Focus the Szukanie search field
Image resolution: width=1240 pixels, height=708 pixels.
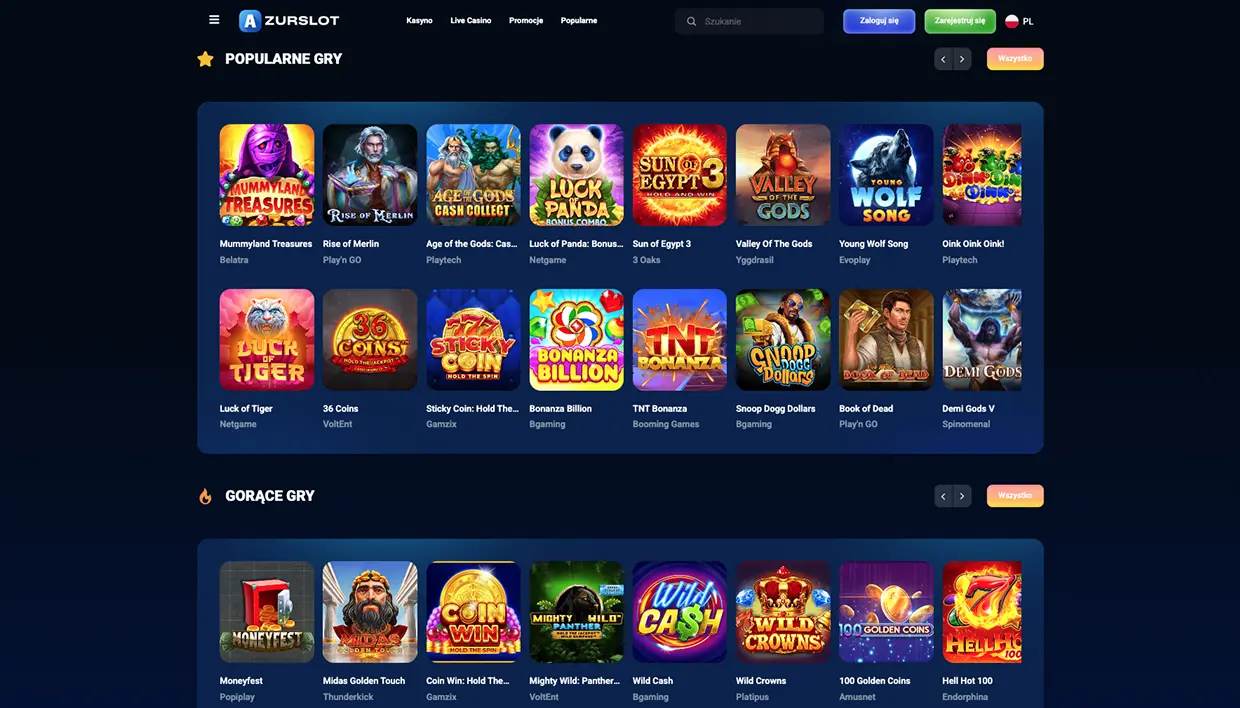pos(749,21)
